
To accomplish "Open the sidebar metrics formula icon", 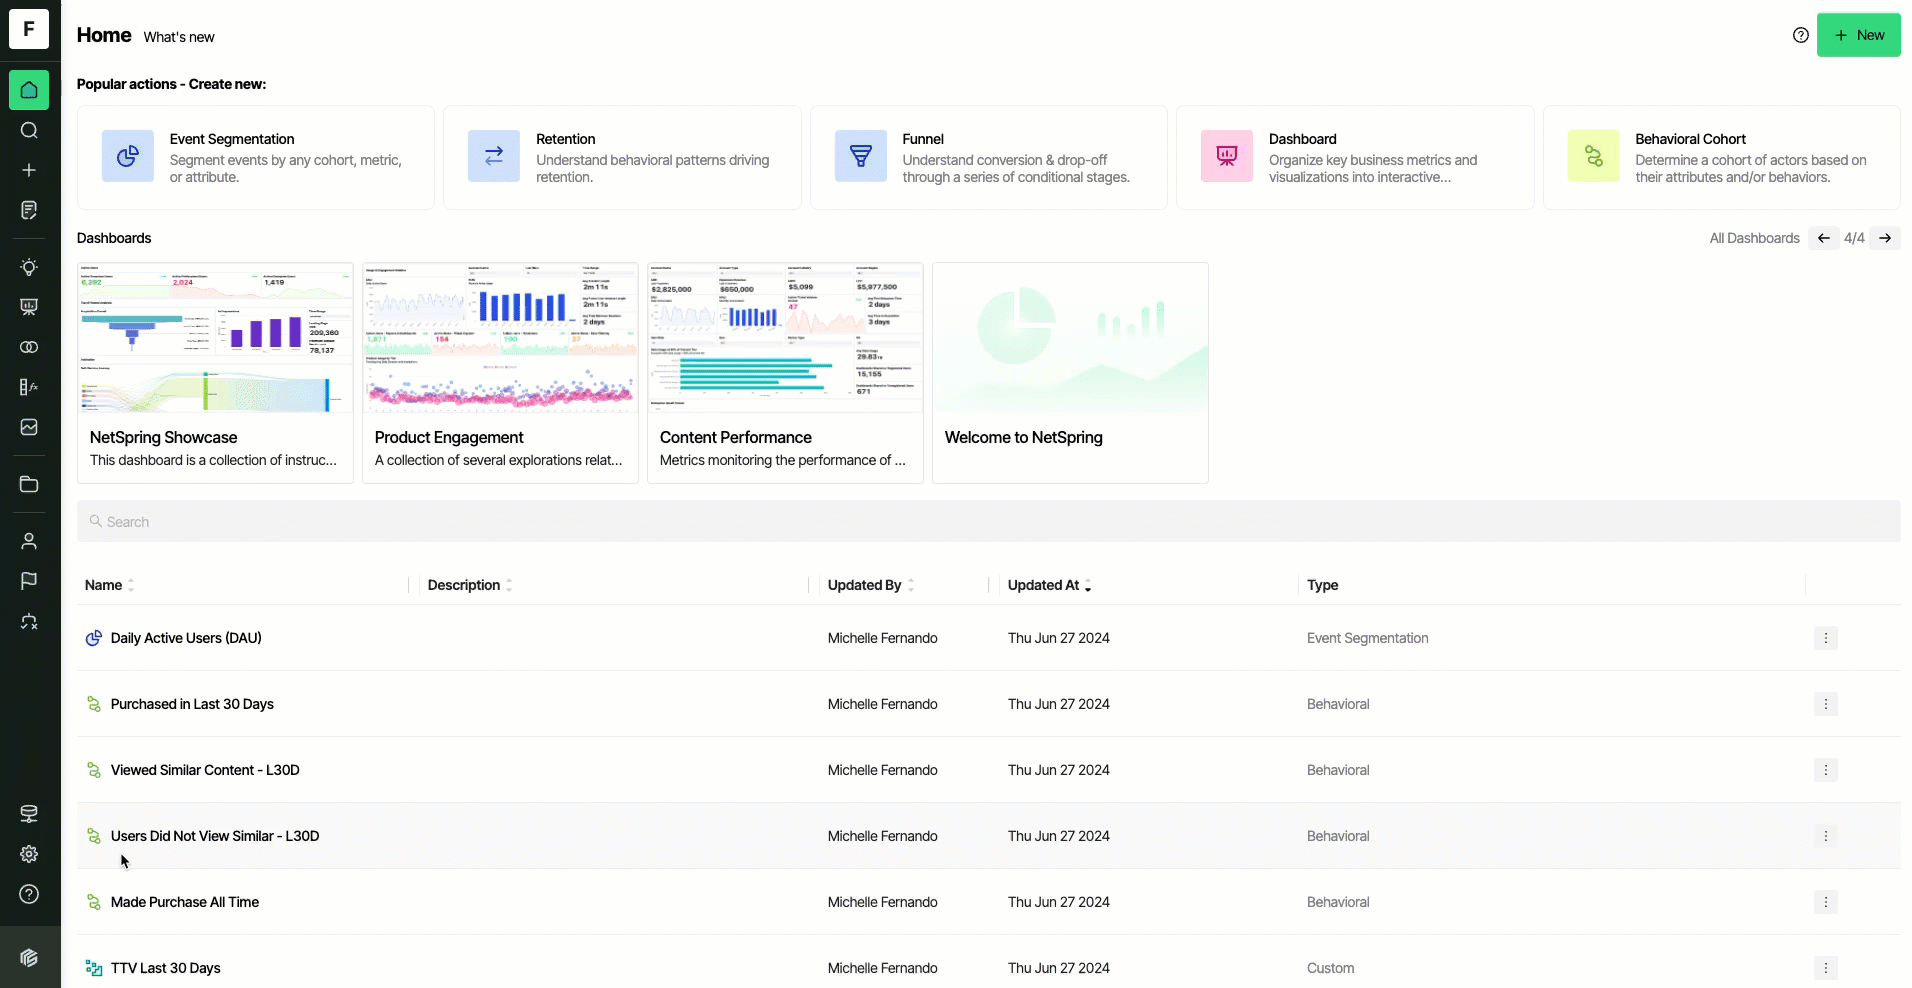I will click(29, 387).
